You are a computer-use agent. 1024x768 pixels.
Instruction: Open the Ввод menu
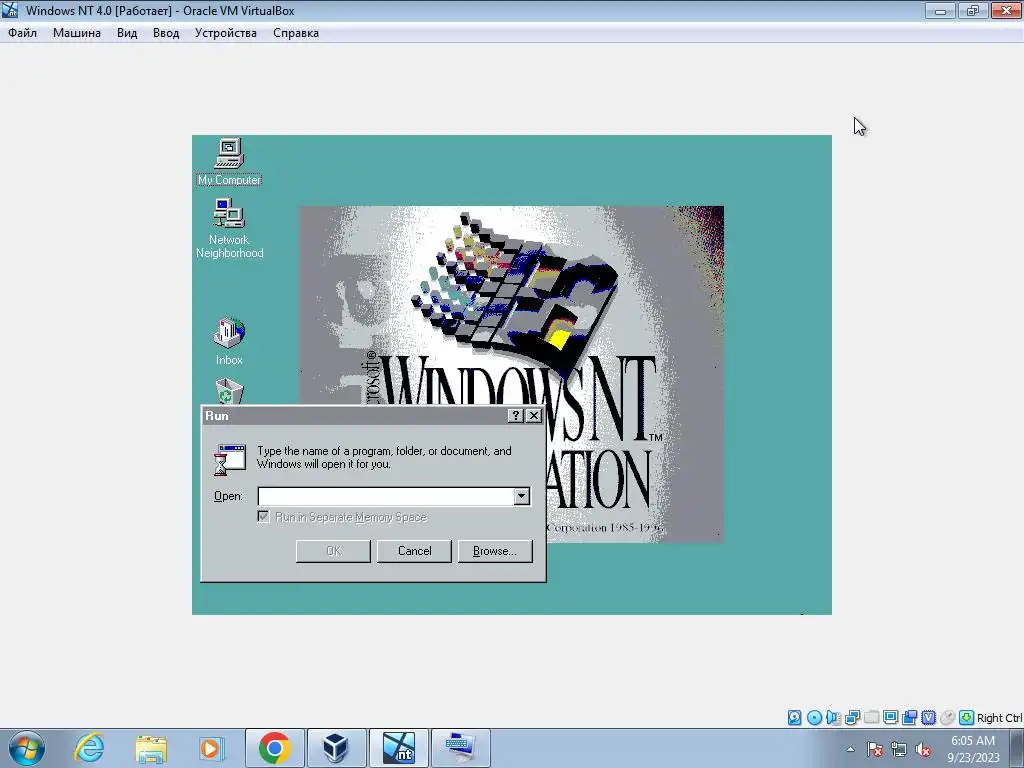pos(166,33)
